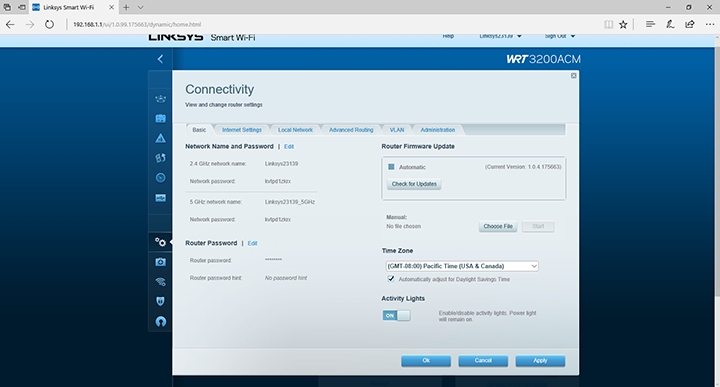Switch to the Local Network tab
Image resolution: width=720 pixels, height=387 pixels.
295,130
